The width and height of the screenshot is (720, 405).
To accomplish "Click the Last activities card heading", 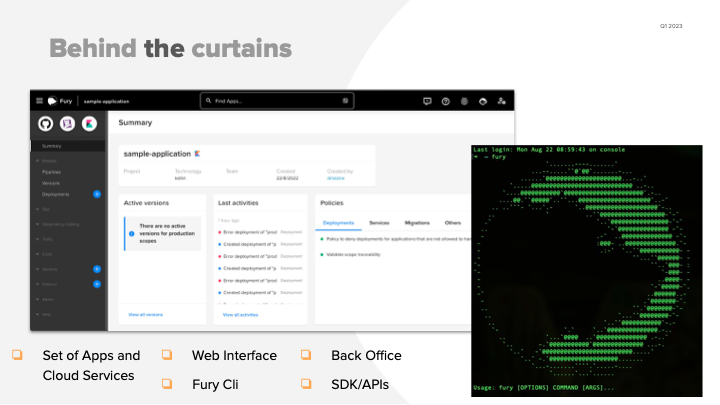I will click(238, 203).
